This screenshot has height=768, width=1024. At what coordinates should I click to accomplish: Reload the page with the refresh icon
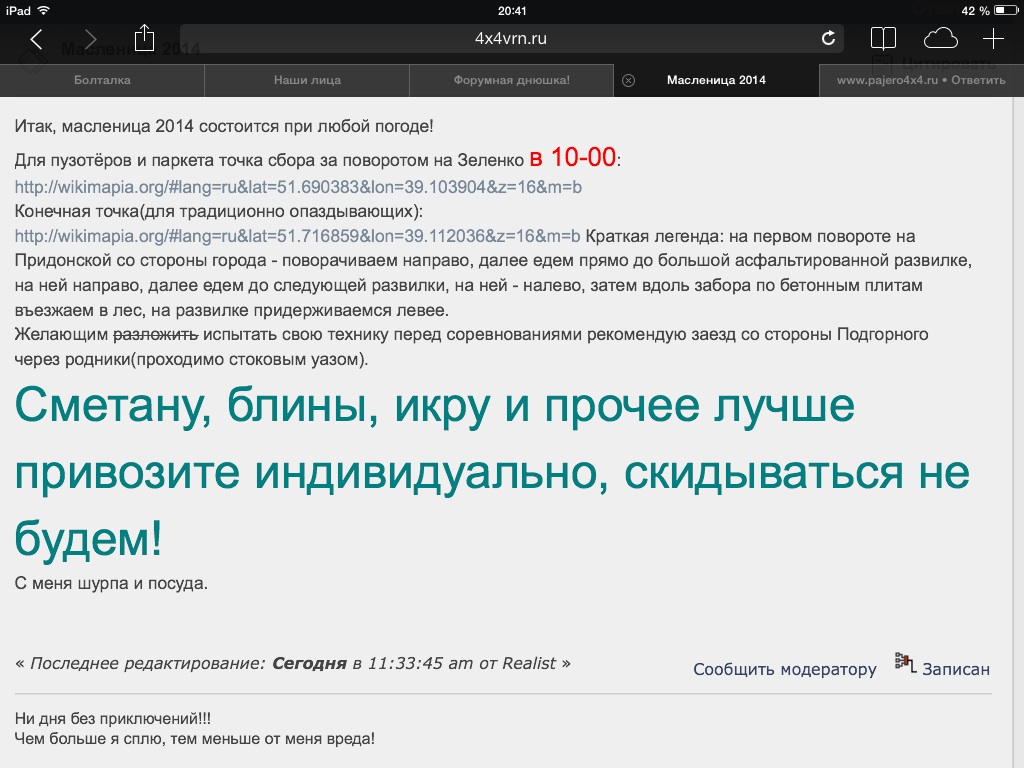(828, 39)
